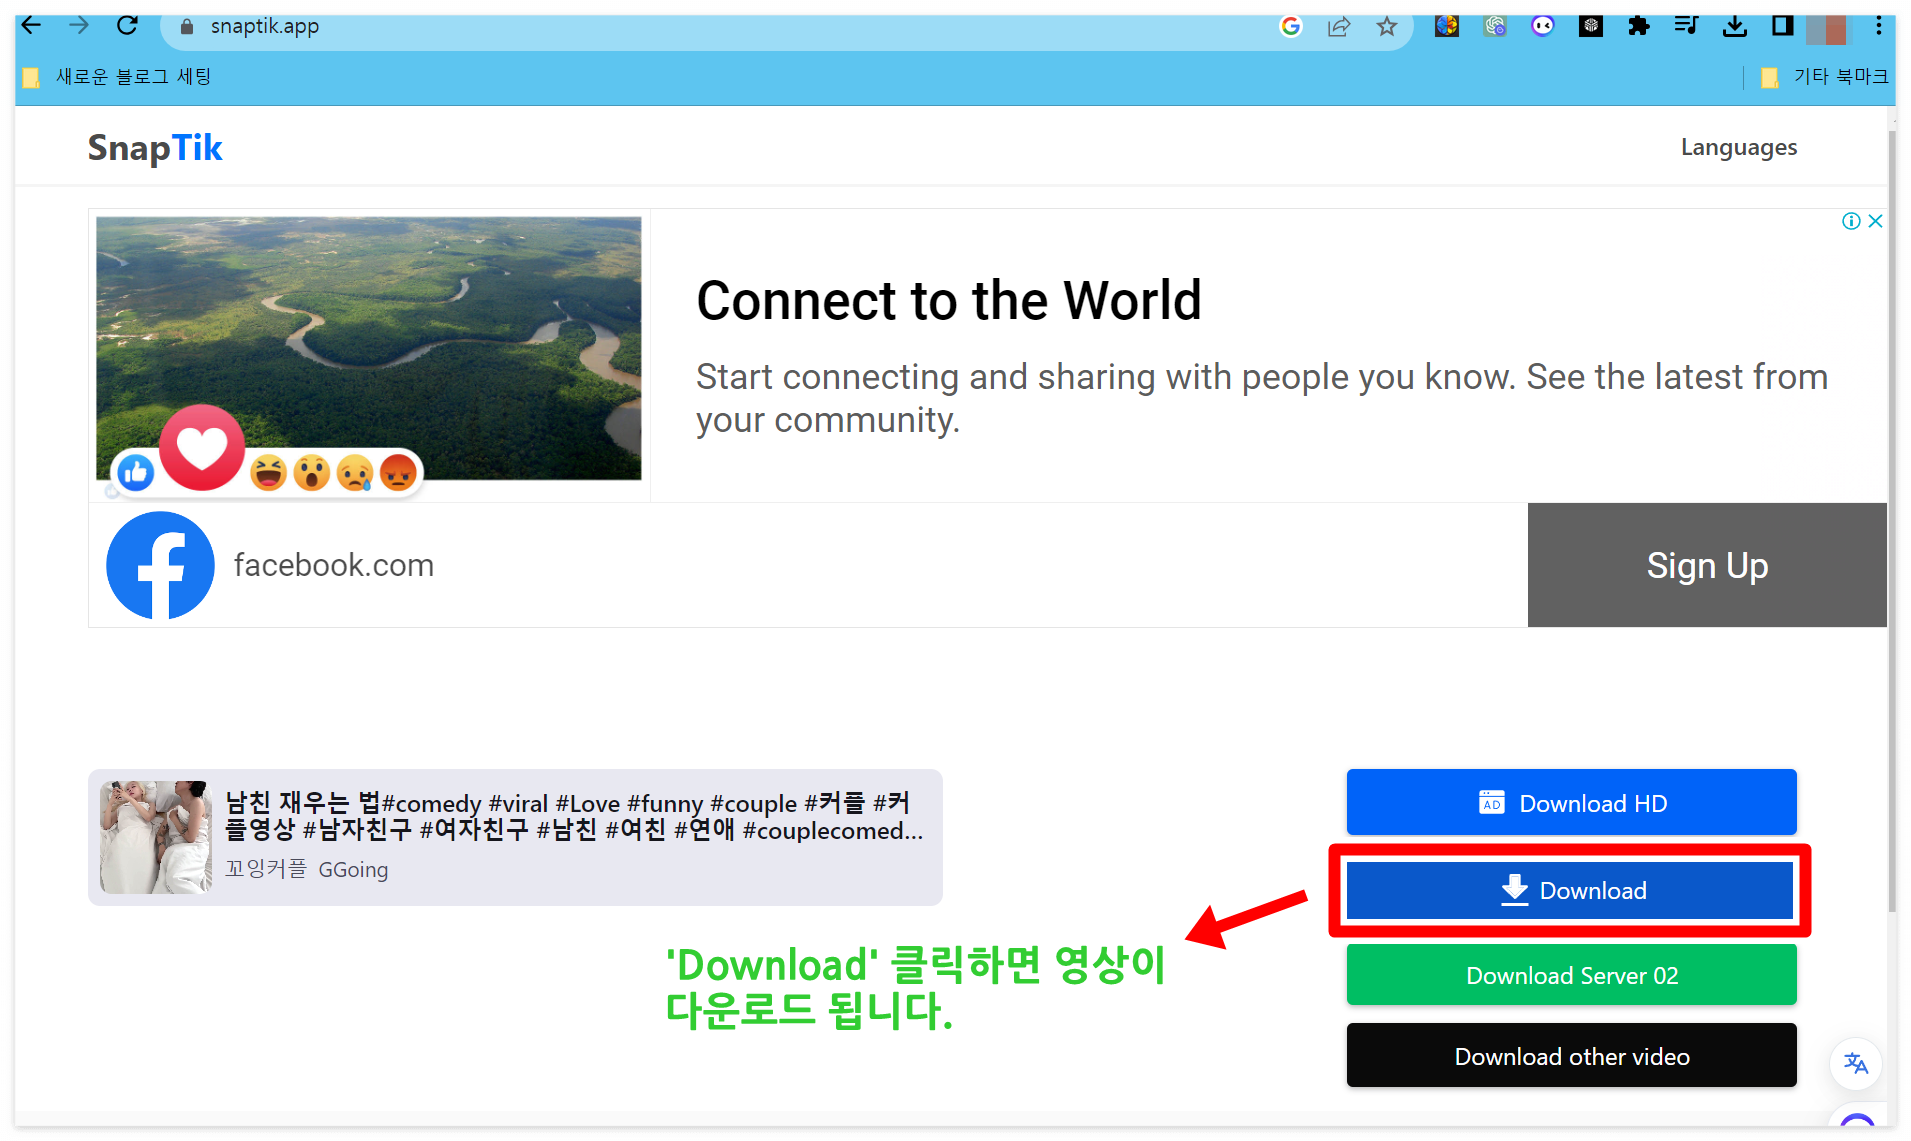Click the ad info icon
Screen dimensions: 1911x1141
(x=1851, y=221)
